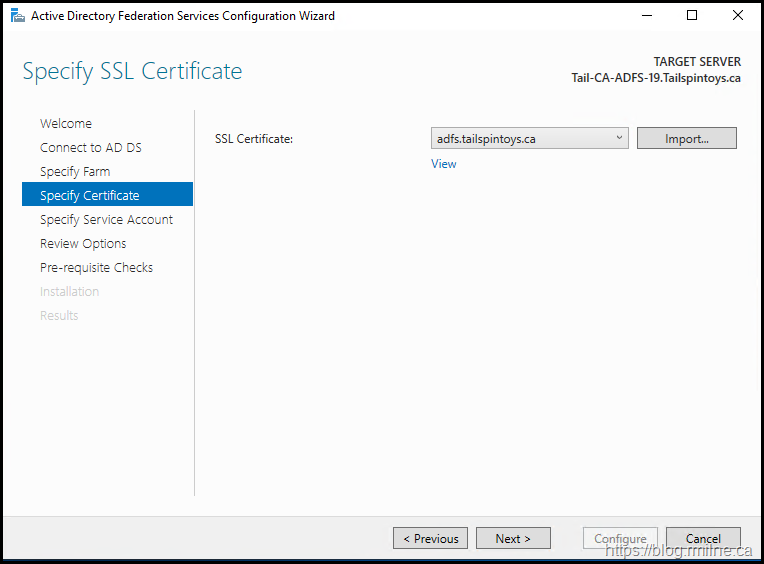This screenshot has width=764, height=564.
Task: Click the Import... certificate button
Action: coord(686,139)
